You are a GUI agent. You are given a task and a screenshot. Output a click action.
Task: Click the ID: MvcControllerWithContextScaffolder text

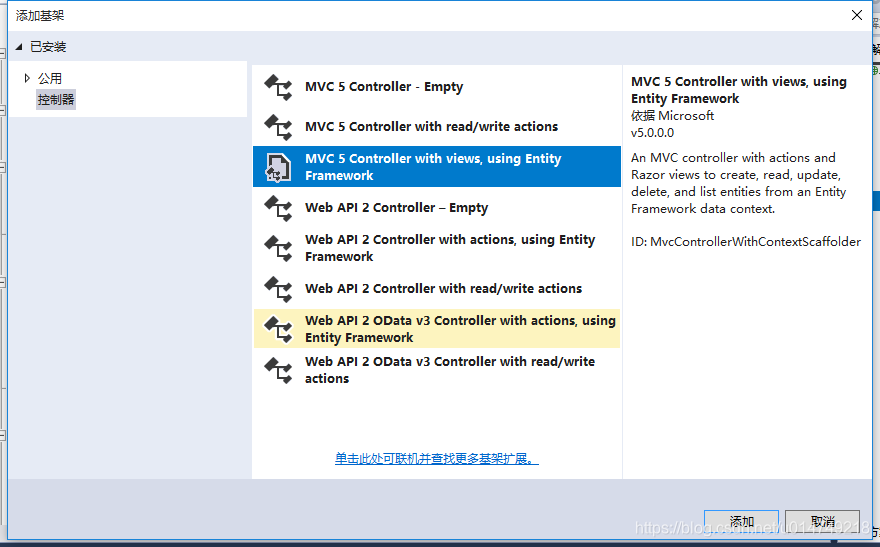[746, 242]
